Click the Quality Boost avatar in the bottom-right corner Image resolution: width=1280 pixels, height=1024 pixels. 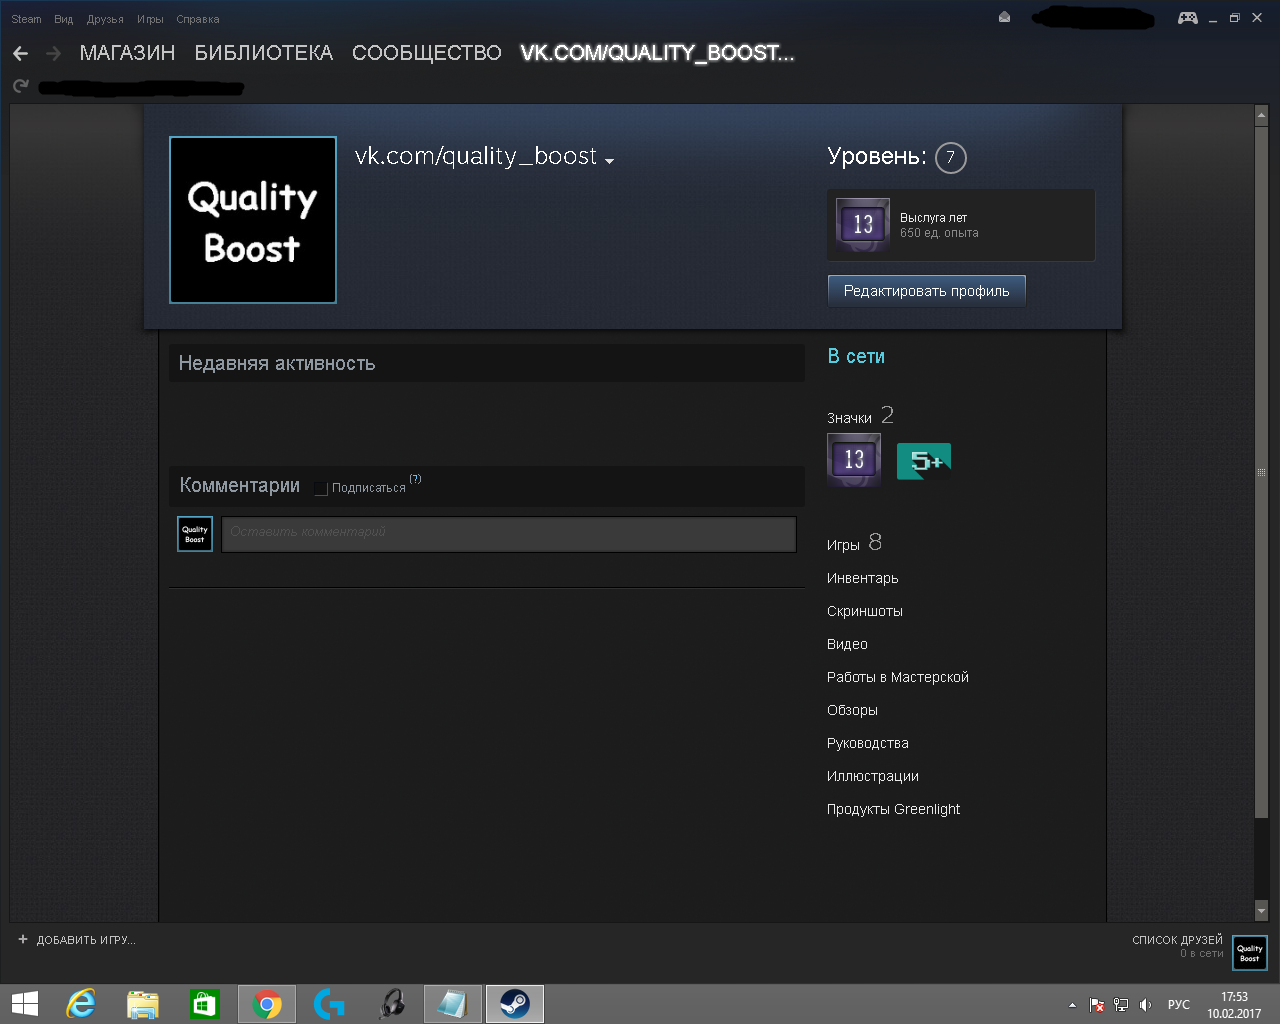click(1250, 953)
